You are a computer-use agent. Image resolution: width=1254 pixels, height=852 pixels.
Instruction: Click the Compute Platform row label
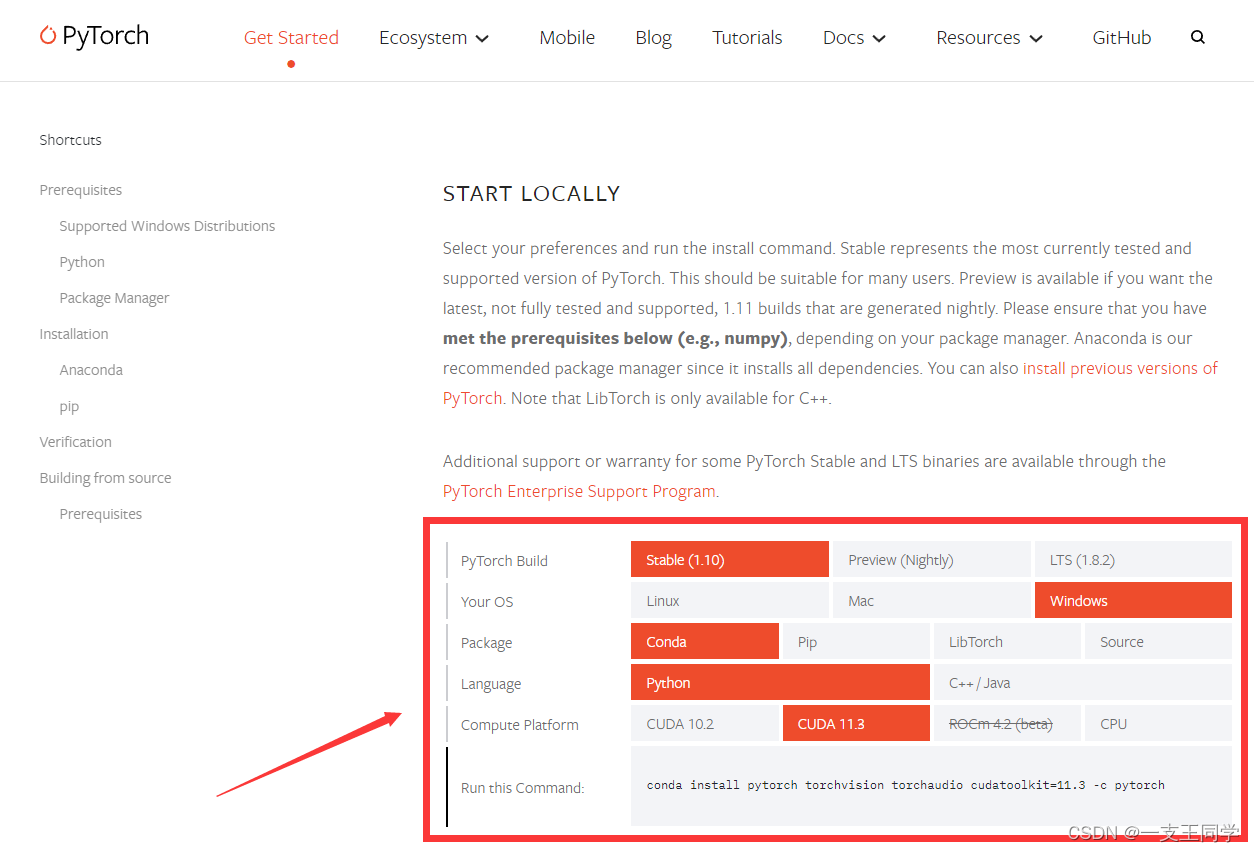click(520, 725)
